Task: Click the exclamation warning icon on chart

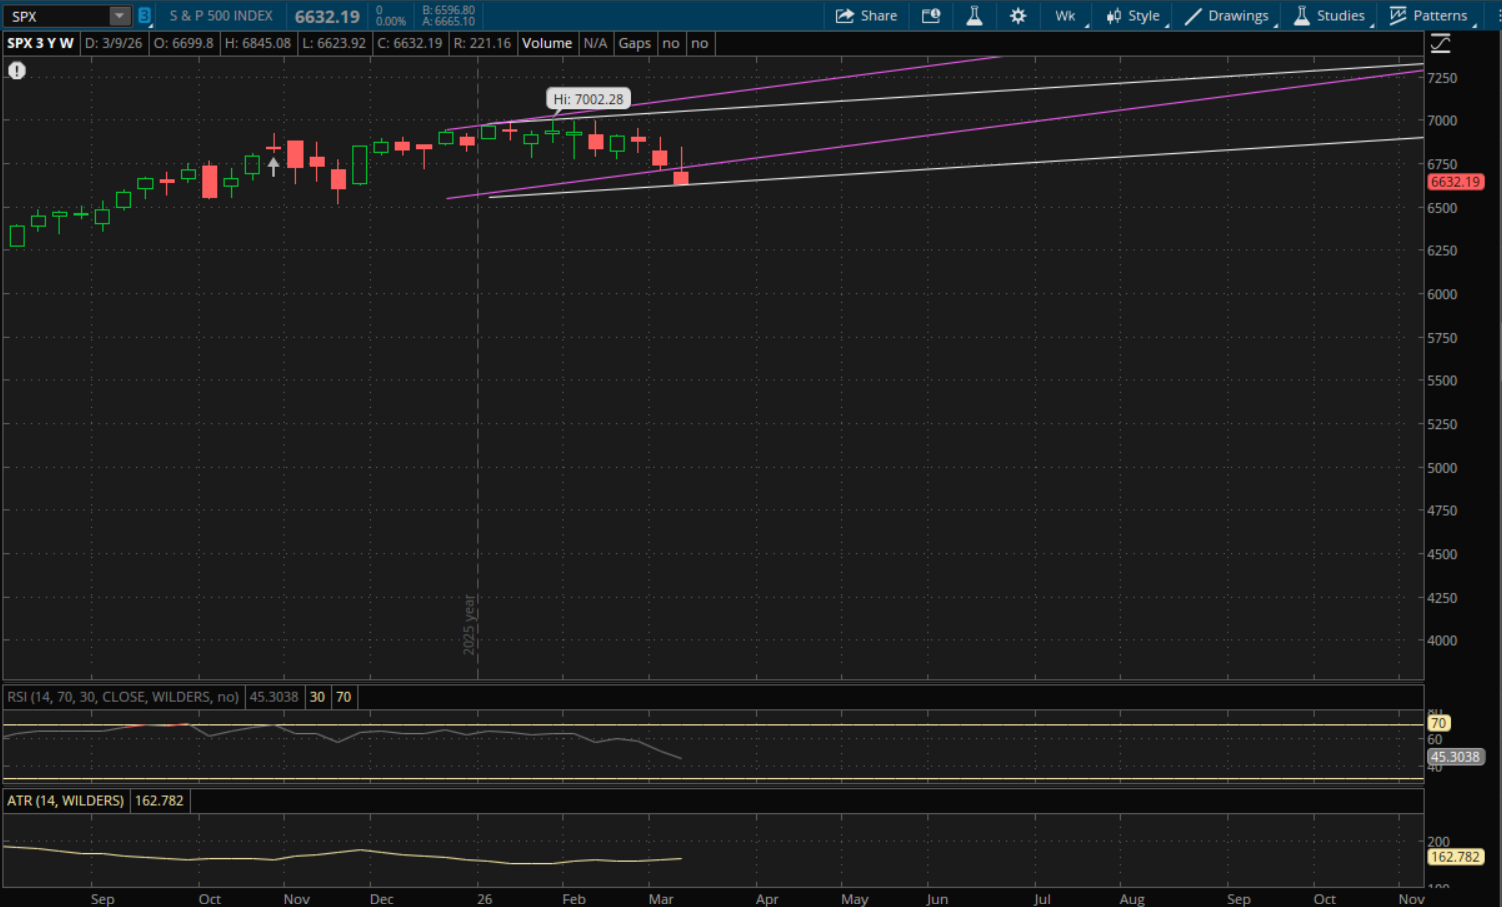Action: pyautogui.click(x=17, y=71)
